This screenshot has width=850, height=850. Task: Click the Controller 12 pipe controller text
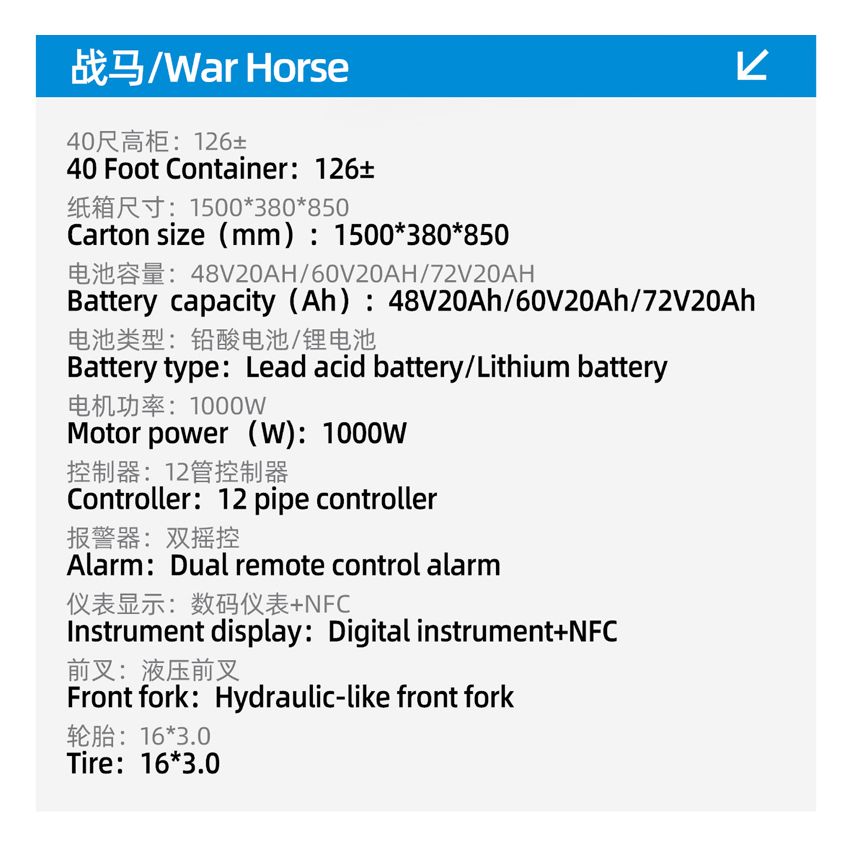tap(252, 499)
